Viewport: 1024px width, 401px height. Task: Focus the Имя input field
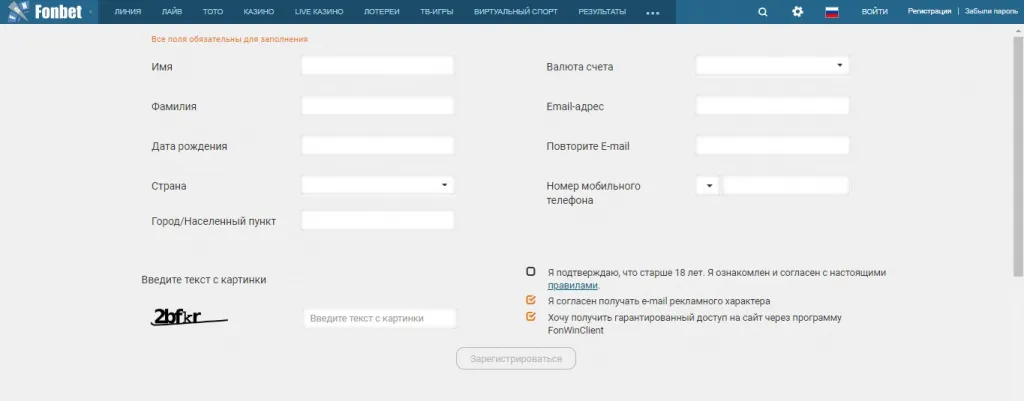pyautogui.click(x=377, y=66)
